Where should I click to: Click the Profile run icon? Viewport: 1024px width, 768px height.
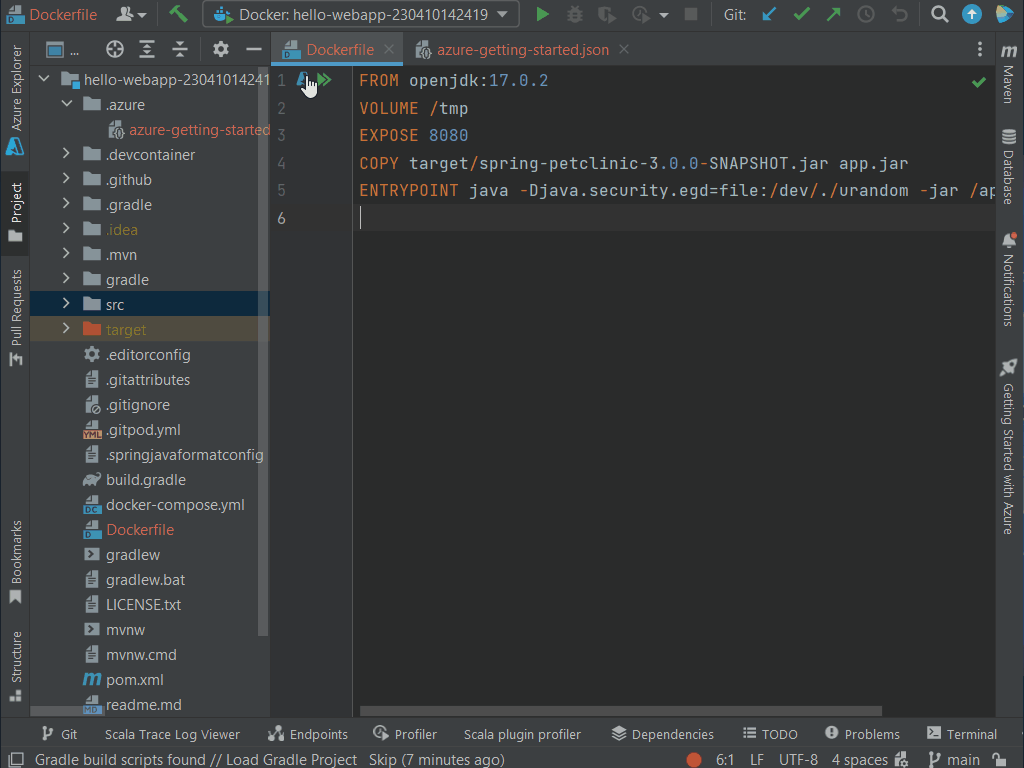641,14
